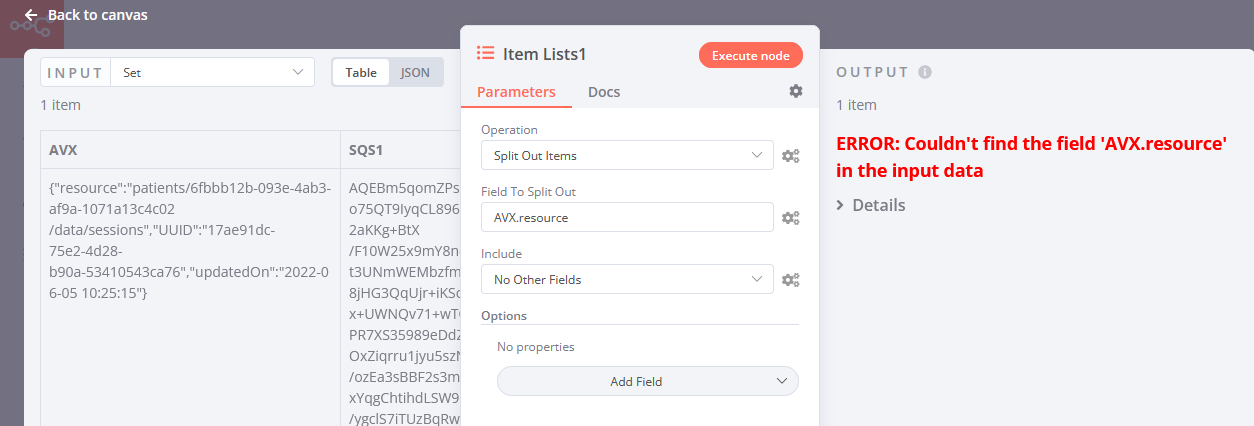Click the Output info icon
The height and width of the screenshot is (426, 1254).
point(925,72)
